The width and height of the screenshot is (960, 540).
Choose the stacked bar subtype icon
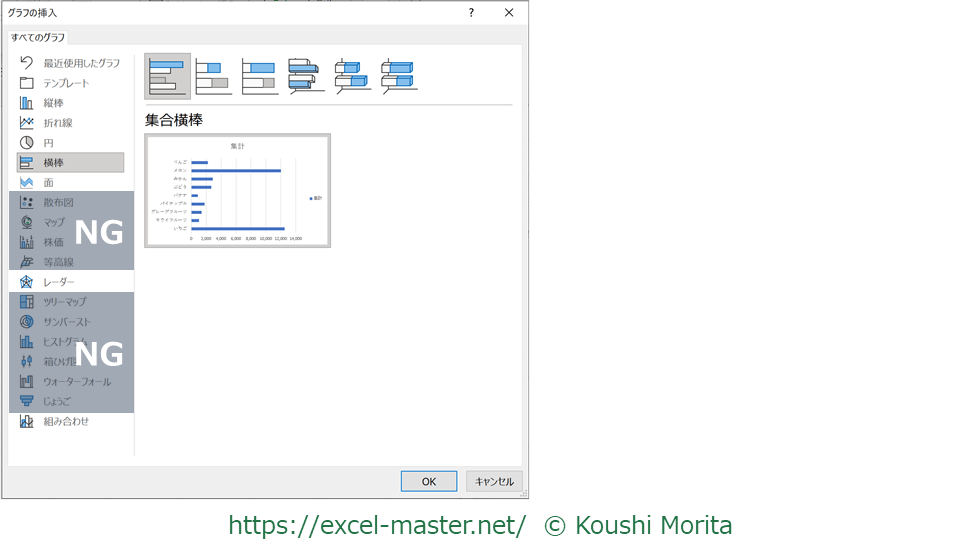[213, 76]
